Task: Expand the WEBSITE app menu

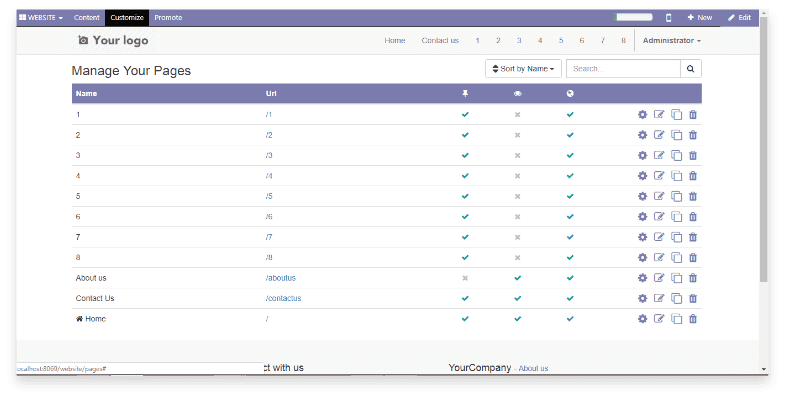Action: (x=41, y=18)
